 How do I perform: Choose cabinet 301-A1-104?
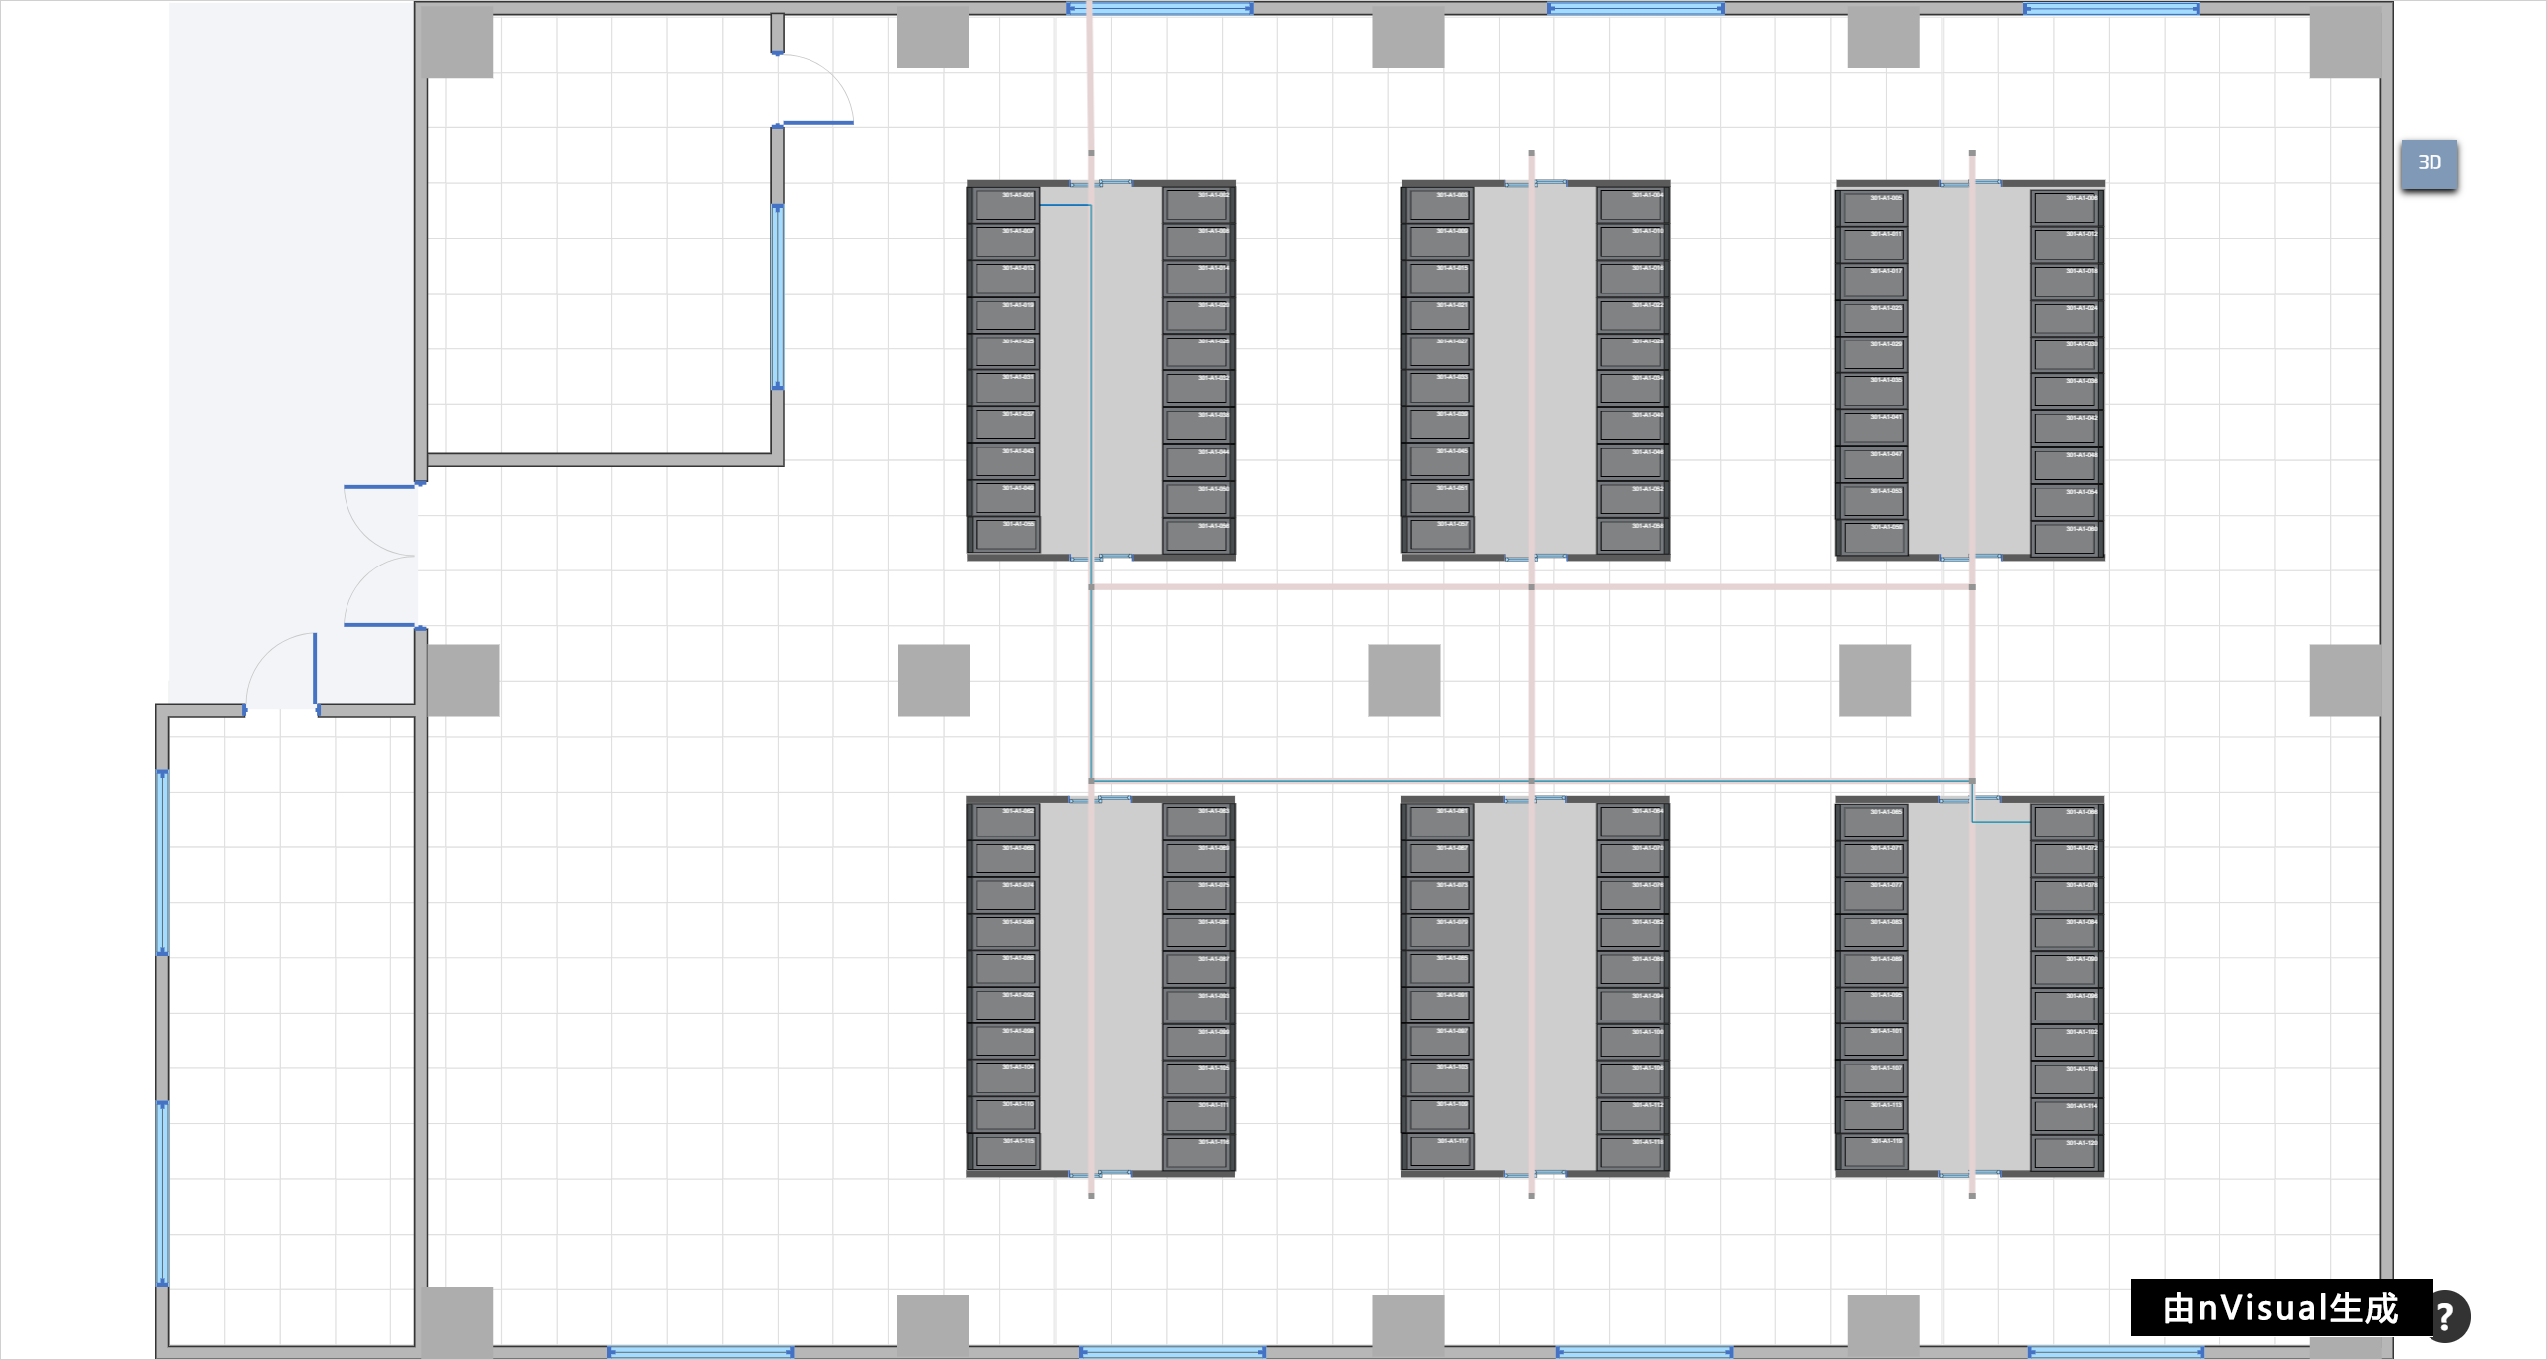1006,1078
